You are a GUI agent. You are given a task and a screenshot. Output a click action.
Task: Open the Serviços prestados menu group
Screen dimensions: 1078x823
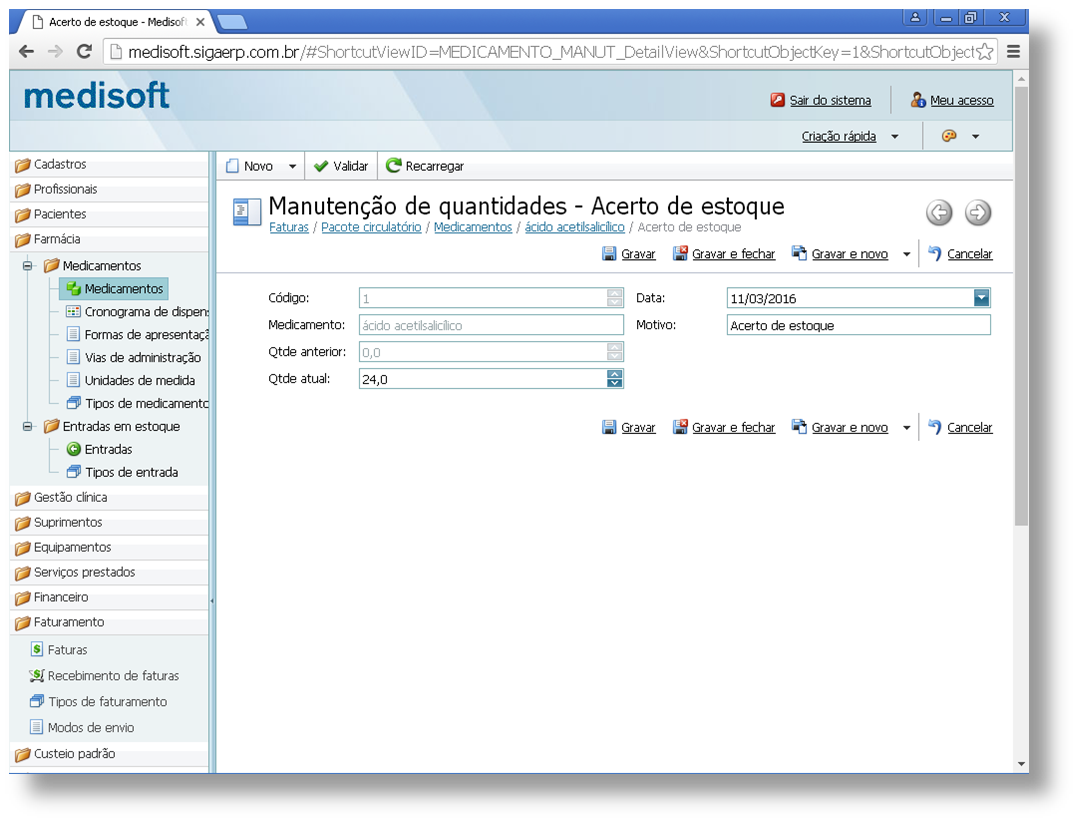(109, 572)
